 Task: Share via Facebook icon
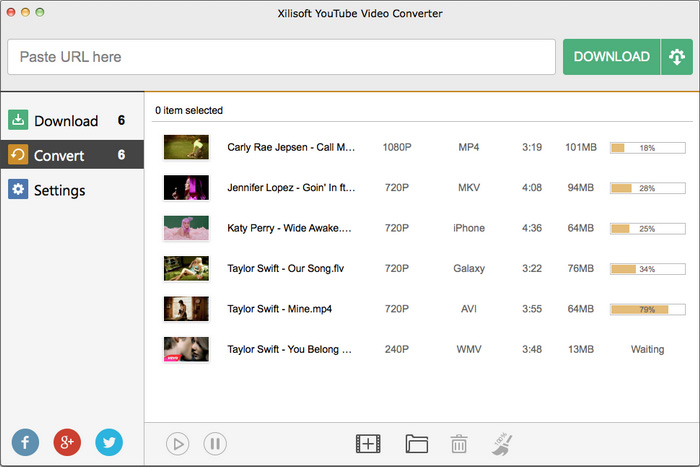click(x=25, y=441)
